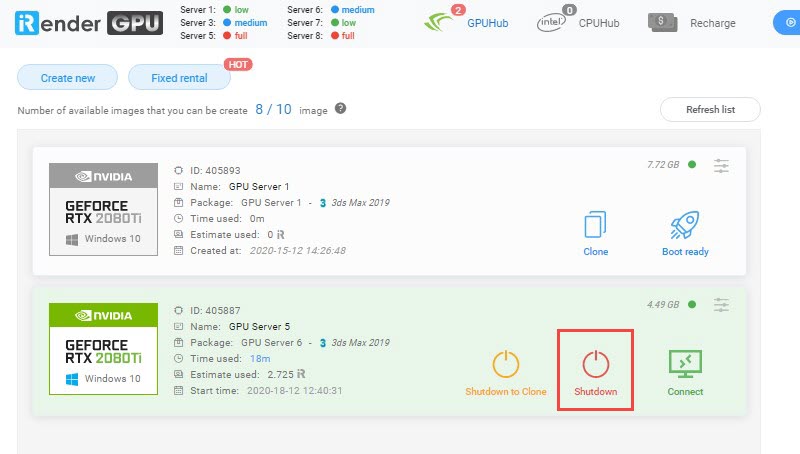Refresh the image list
Screen dimensions: 800x454
709,109
